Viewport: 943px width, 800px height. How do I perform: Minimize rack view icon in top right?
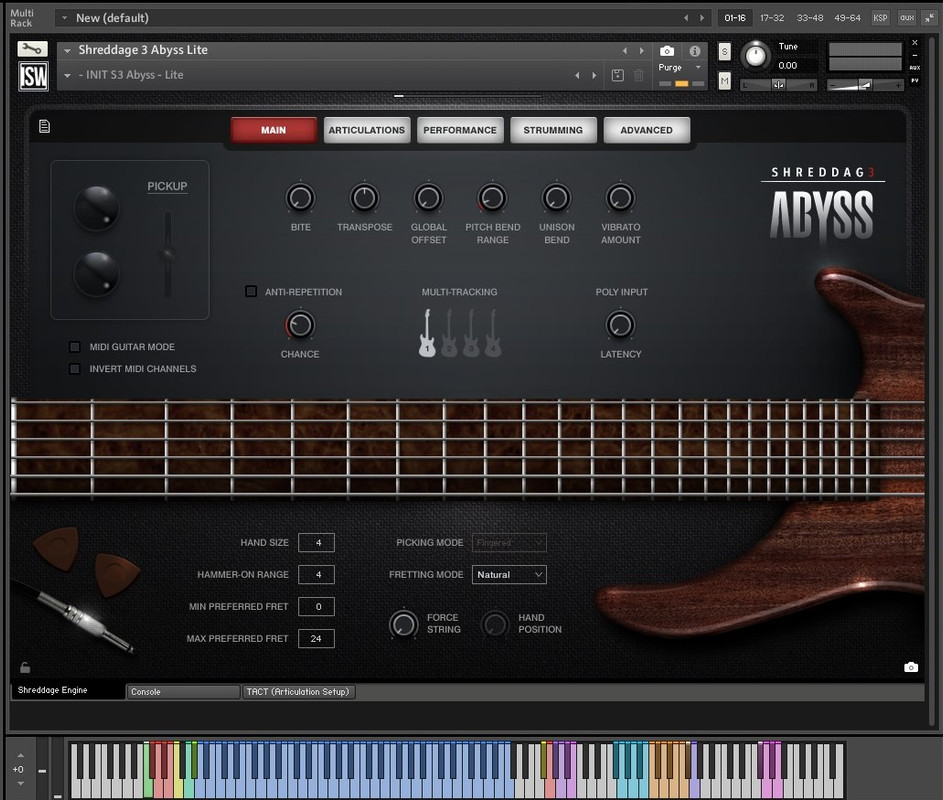click(x=930, y=18)
